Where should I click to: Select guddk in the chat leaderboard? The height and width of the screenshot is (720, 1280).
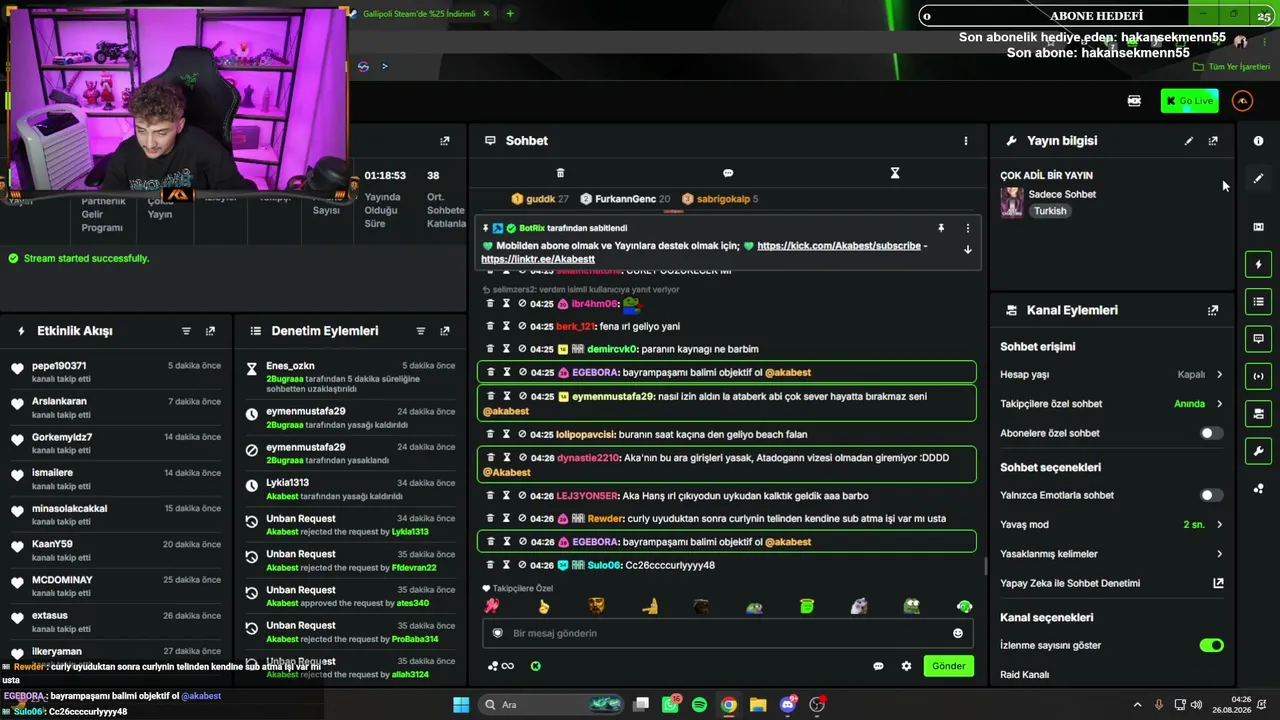click(538, 199)
